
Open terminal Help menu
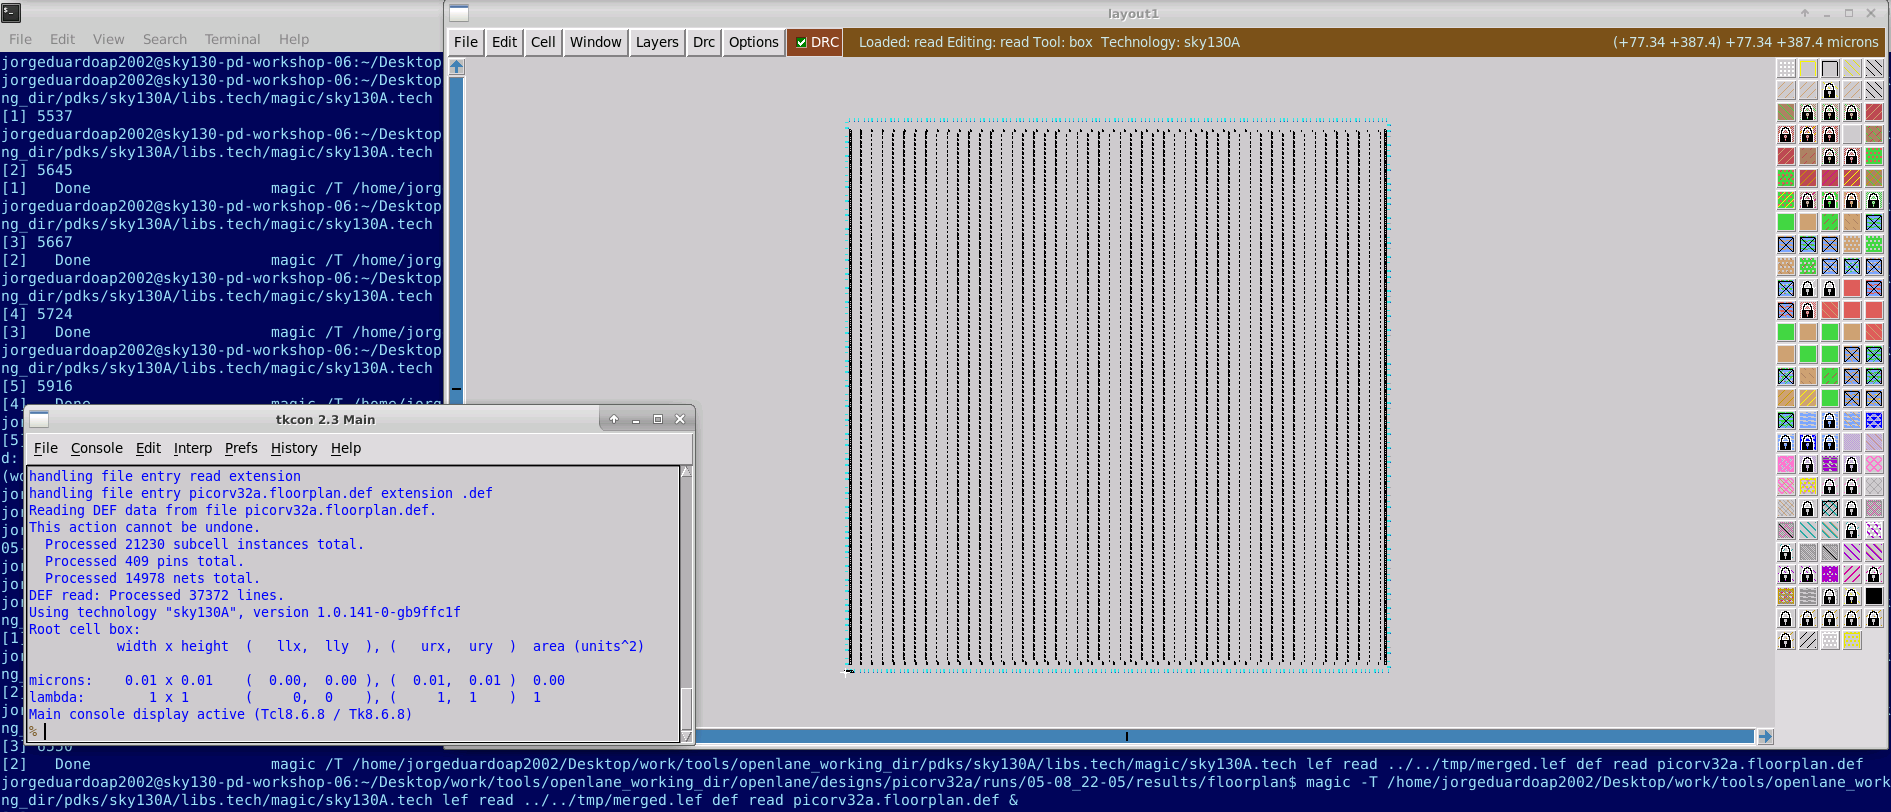pyautogui.click(x=294, y=39)
